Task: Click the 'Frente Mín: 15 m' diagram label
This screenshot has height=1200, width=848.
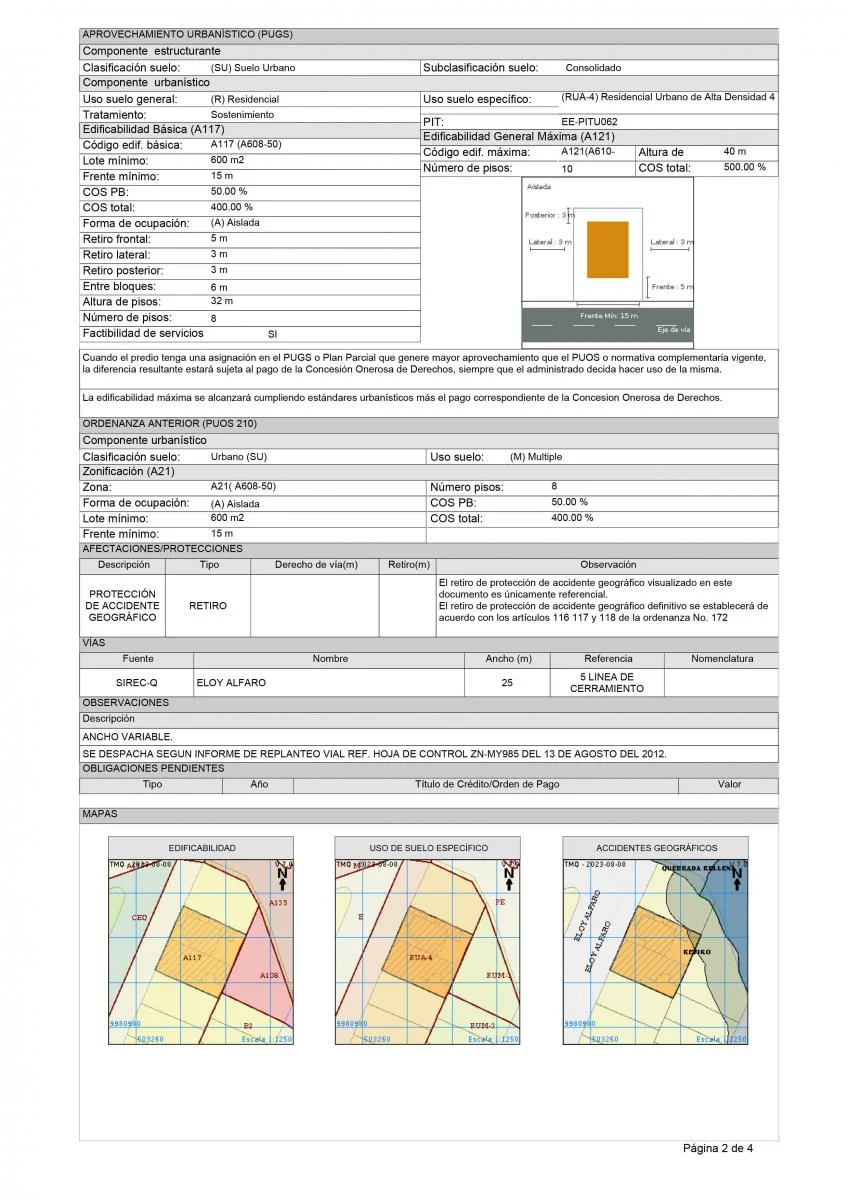Action: click(x=608, y=316)
